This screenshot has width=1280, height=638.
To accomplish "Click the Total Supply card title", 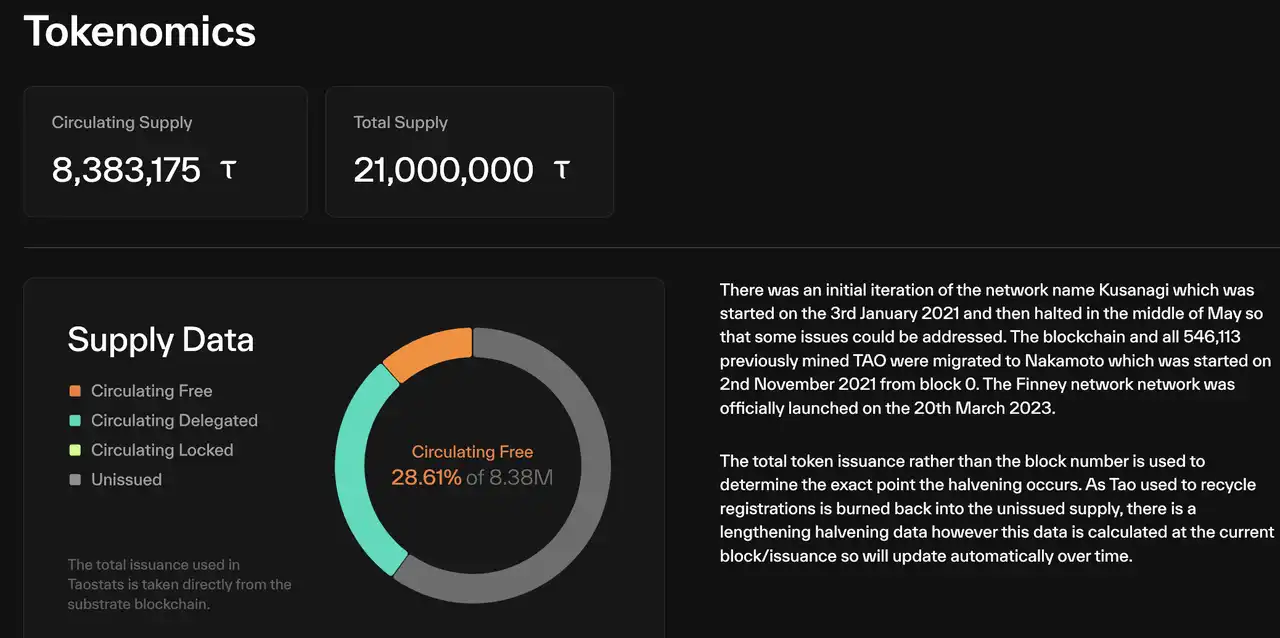I will tap(400, 123).
